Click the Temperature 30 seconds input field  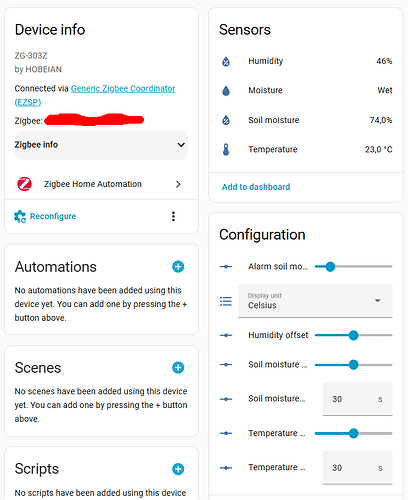(x=357, y=468)
